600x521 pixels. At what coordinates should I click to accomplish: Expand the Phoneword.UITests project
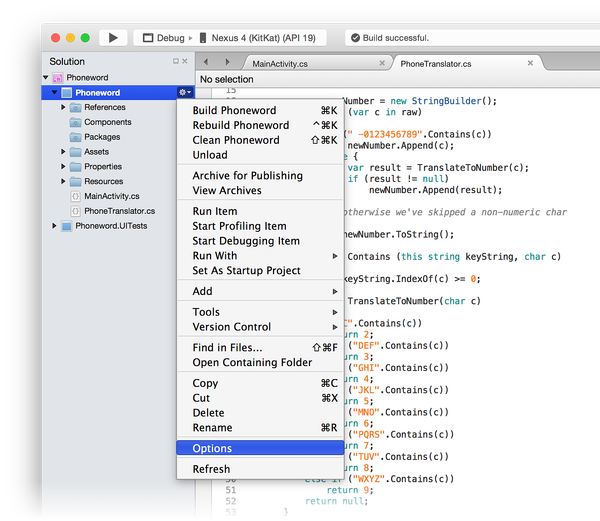click(x=53, y=226)
